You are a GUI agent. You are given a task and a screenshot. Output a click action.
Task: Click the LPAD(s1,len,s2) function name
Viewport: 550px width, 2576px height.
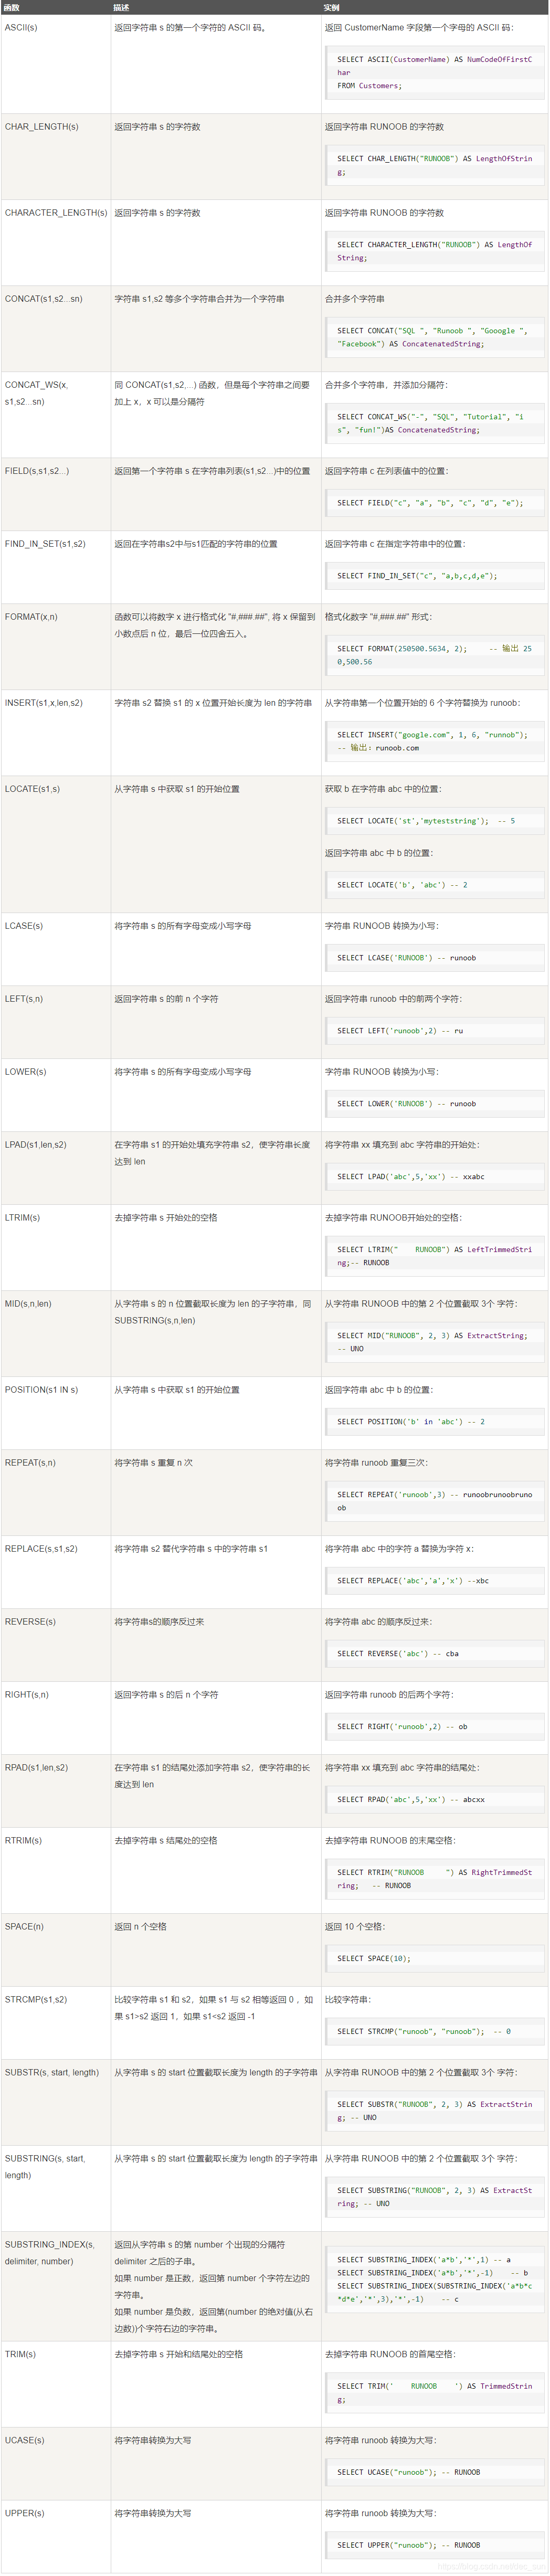click(36, 1145)
